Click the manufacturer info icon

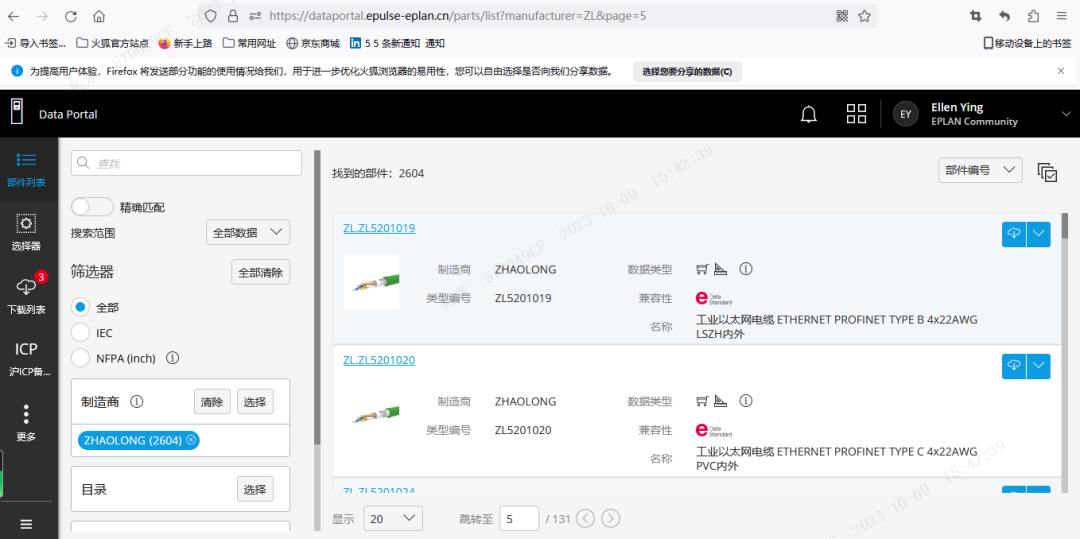137,402
